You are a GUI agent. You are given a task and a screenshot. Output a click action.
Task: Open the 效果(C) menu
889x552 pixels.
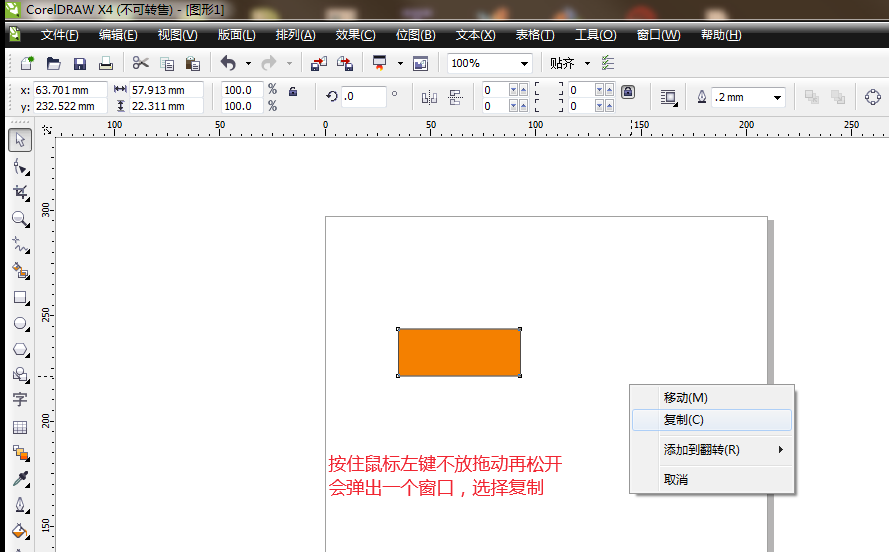pos(355,34)
